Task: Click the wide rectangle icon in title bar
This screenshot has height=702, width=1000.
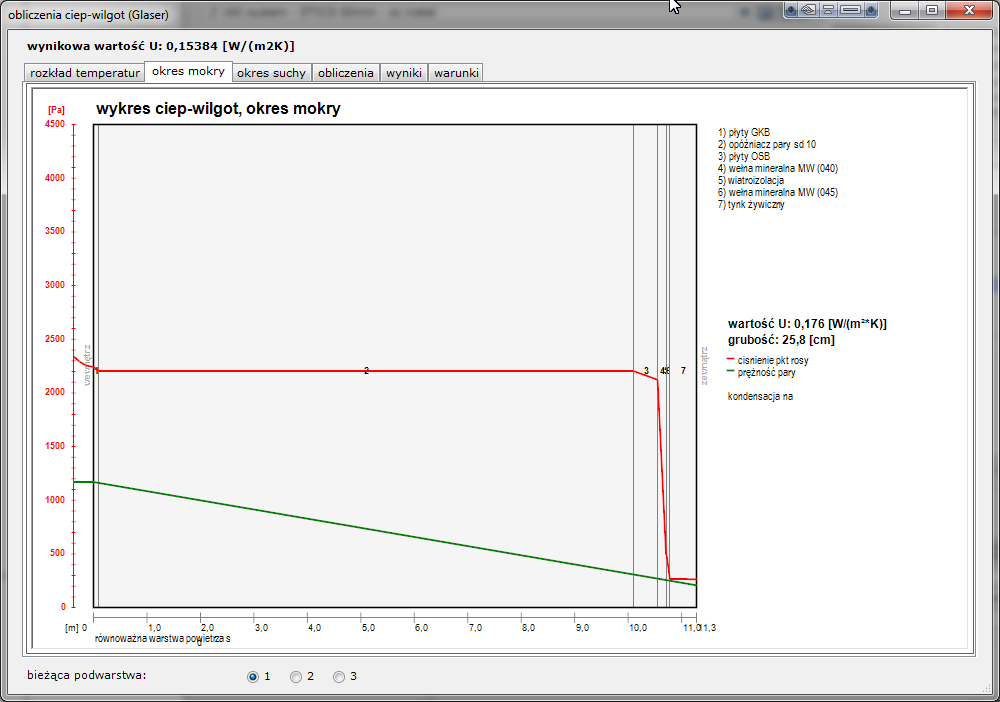Action: point(851,10)
